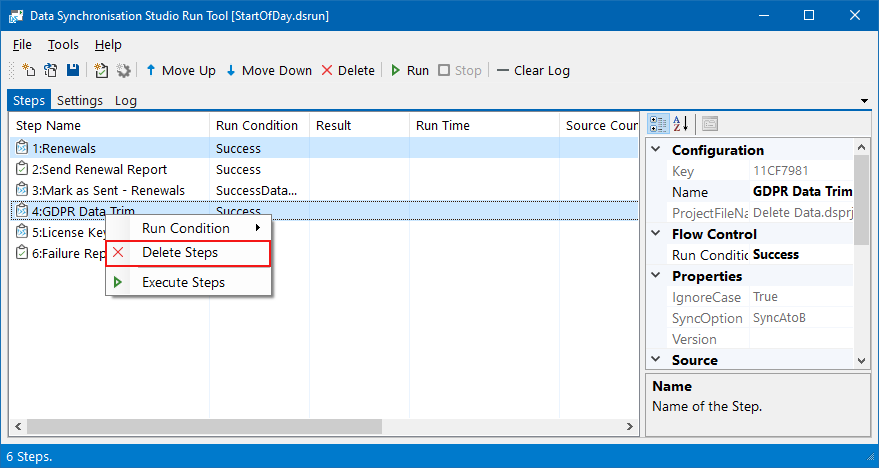This screenshot has width=879, height=468.
Task: Collapse the Source category
Action: [x=656, y=360]
